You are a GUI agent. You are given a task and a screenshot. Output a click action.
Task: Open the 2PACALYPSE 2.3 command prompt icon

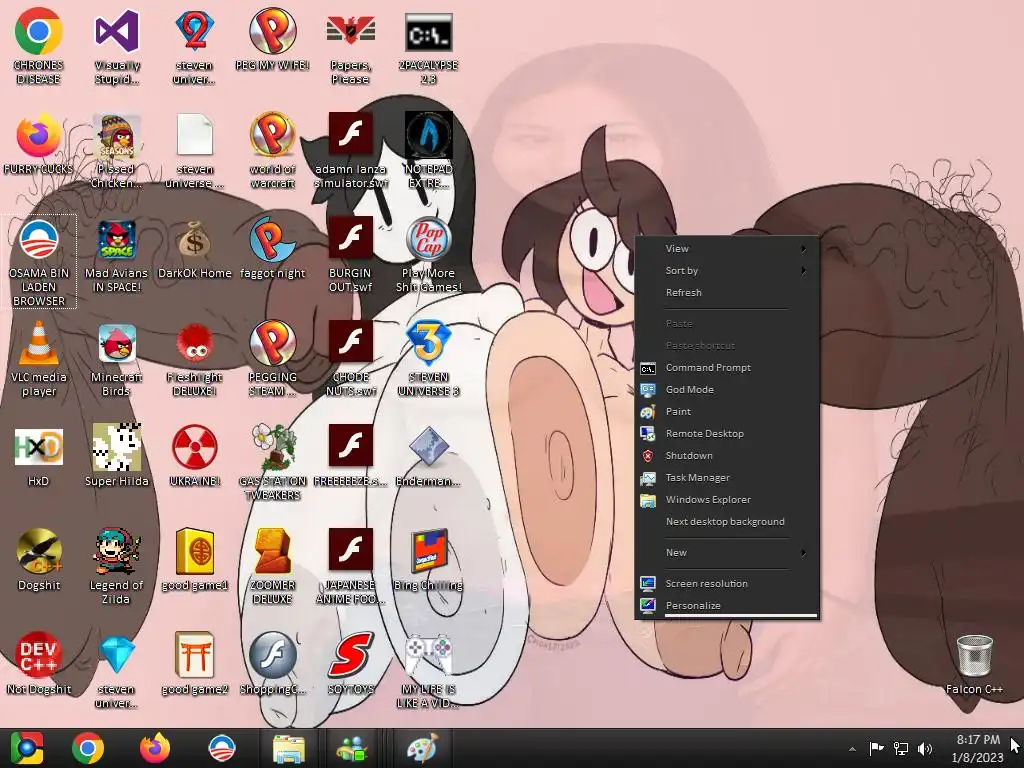click(x=428, y=31)
